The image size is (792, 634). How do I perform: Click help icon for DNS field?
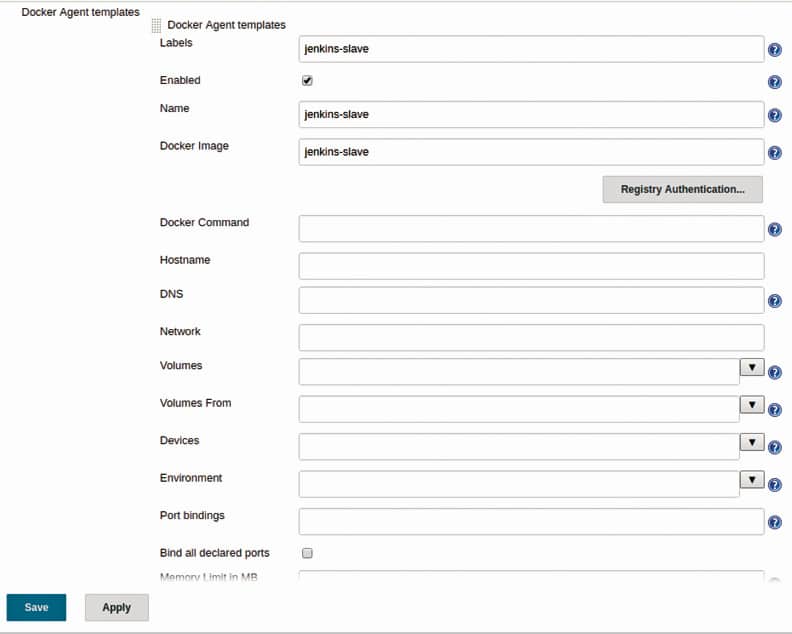click(774, 301)
